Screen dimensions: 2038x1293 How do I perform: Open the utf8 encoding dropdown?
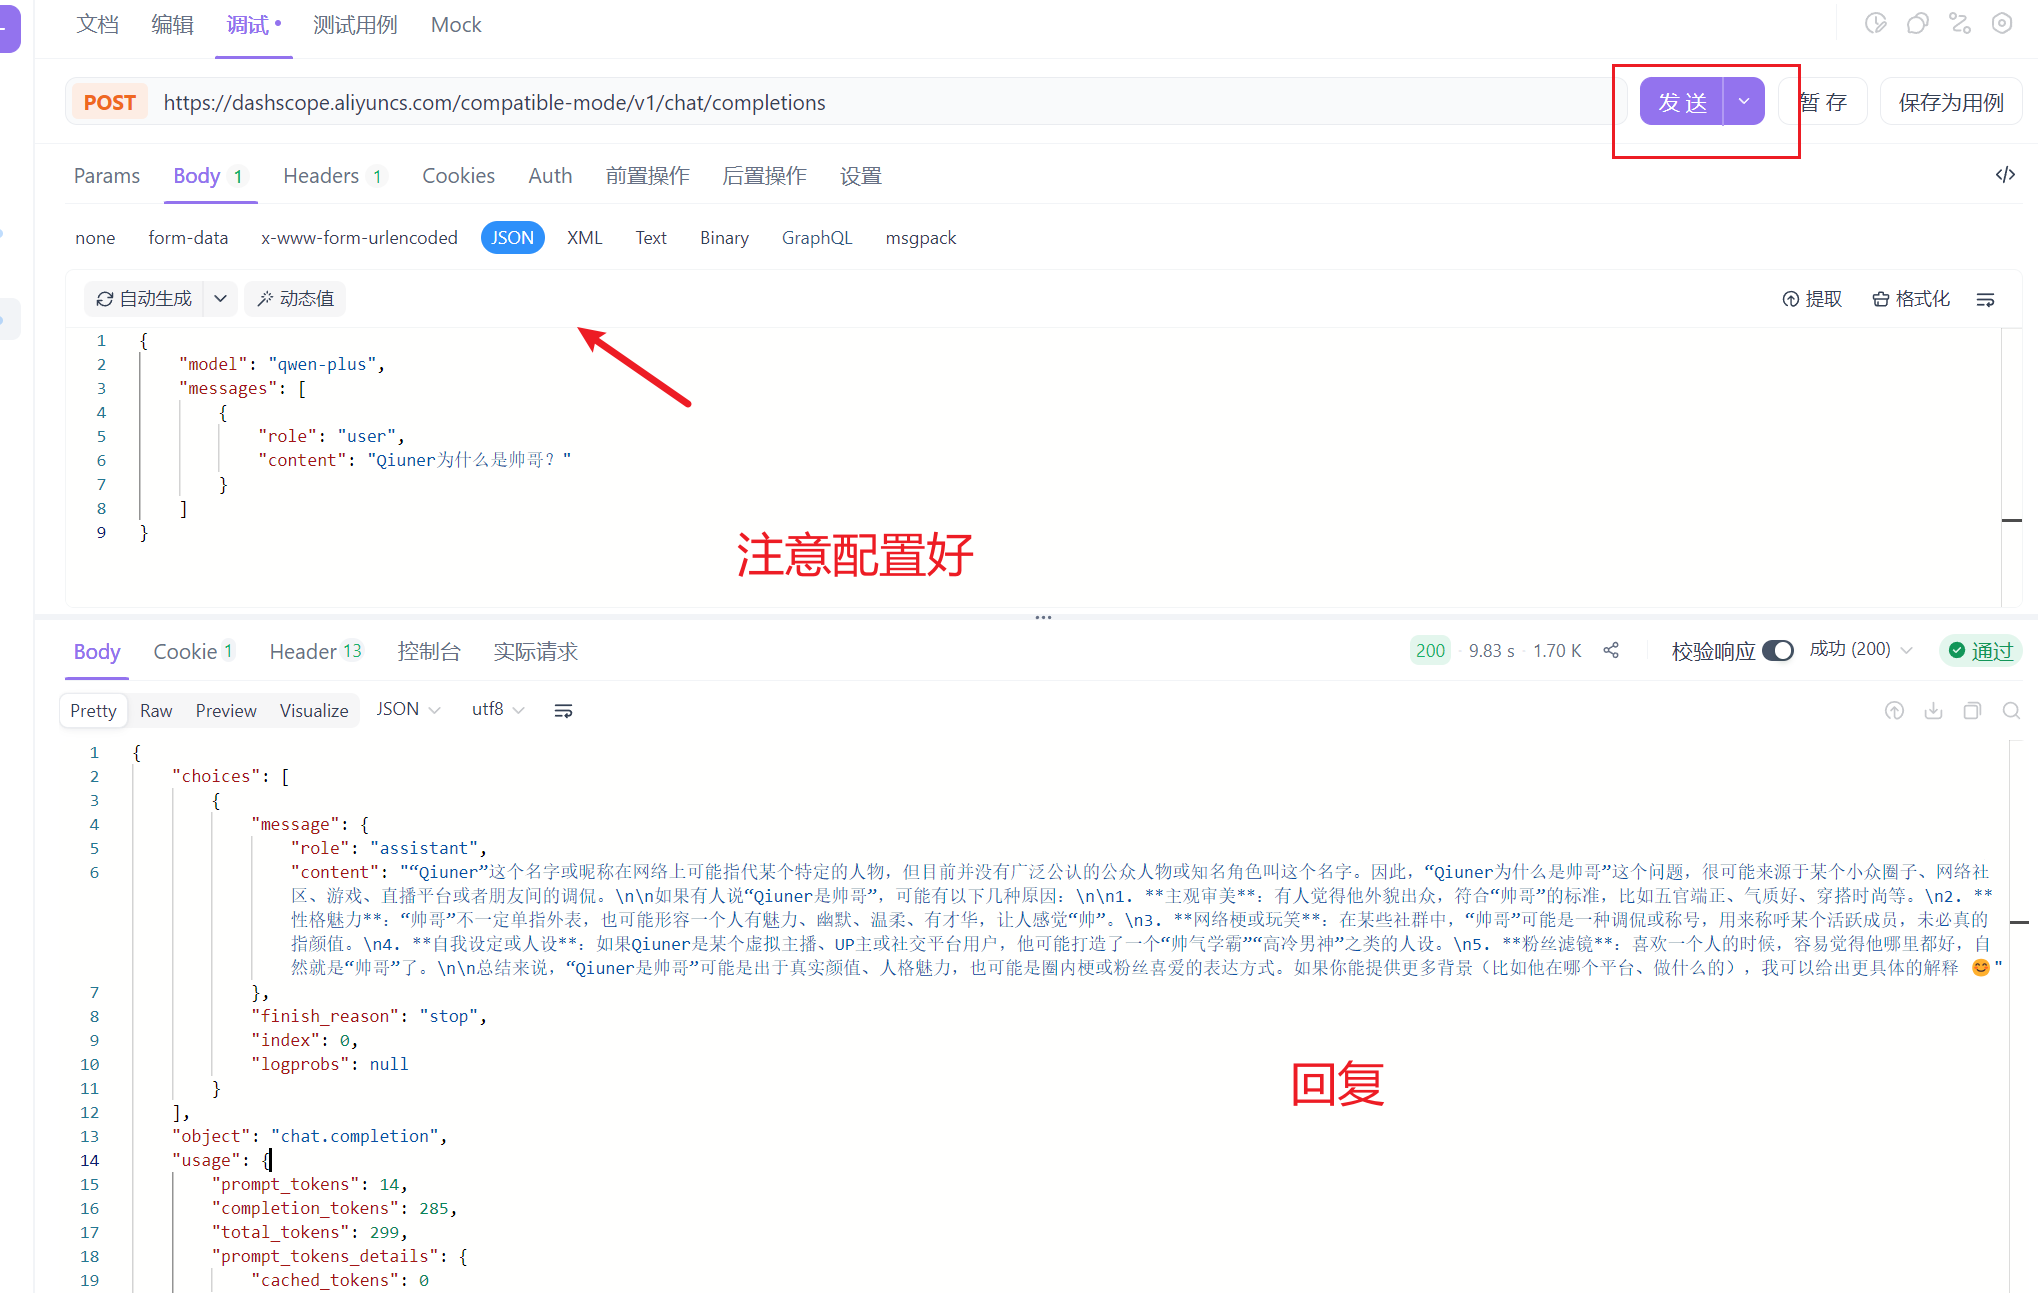497,709
